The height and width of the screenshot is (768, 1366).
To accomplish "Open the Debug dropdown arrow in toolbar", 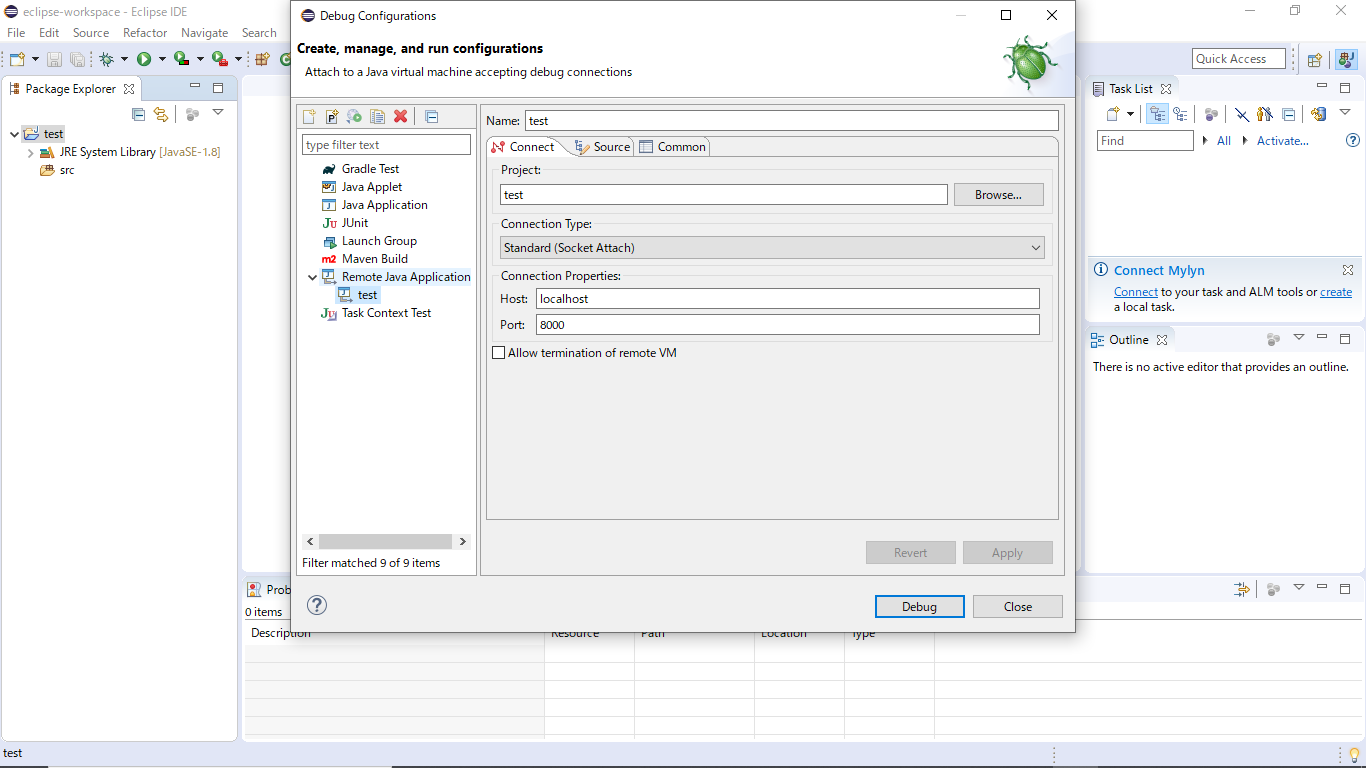I will click(124, 60).
